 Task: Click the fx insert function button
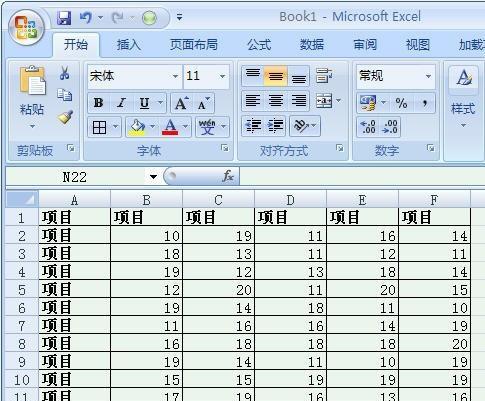pyautogui.click(x=228, y=176)
